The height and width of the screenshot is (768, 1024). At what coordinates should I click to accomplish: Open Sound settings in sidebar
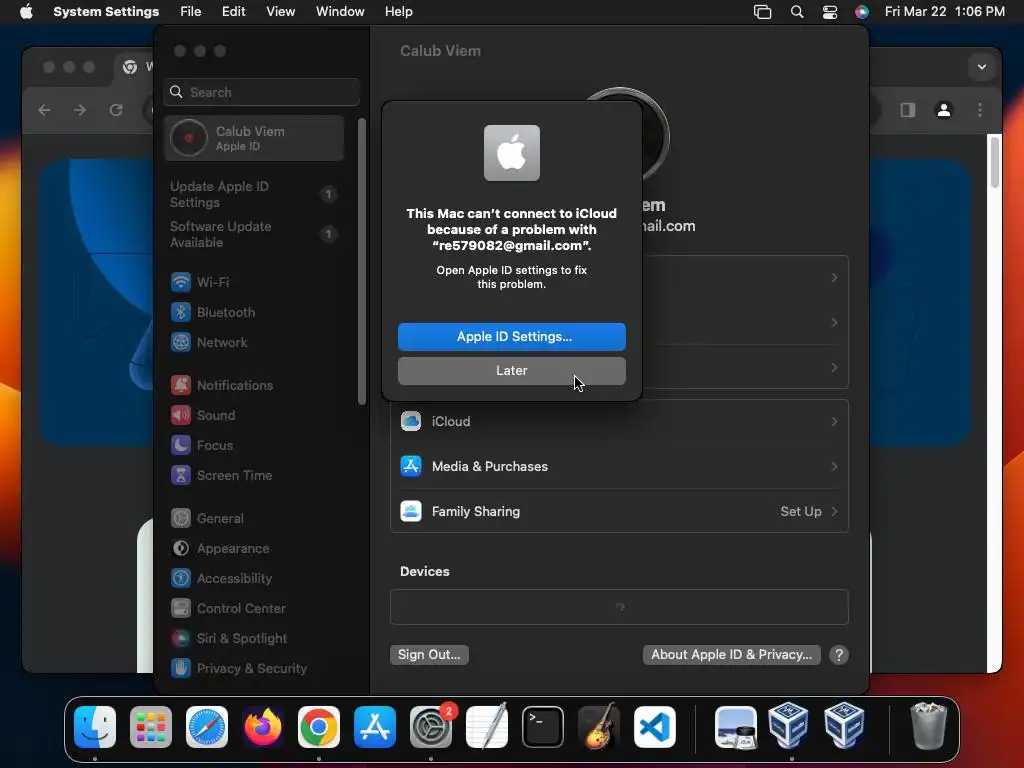255,415
